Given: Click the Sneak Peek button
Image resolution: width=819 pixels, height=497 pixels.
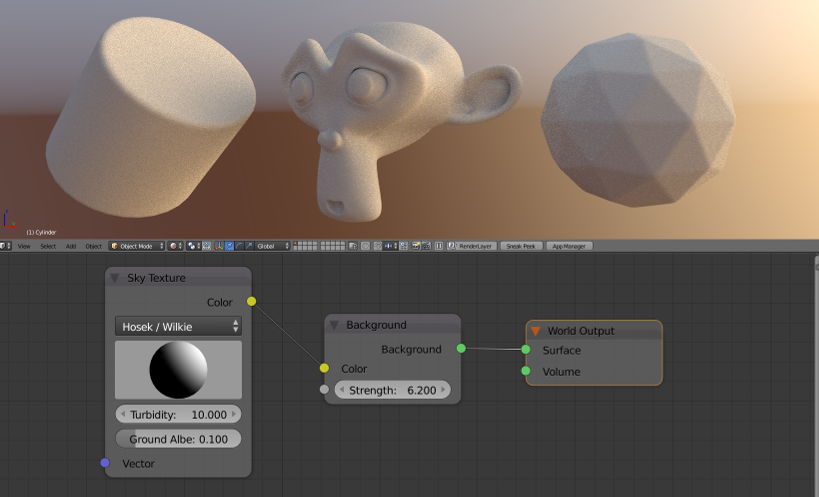Looking at the screenshot, I should coord(521,246).
